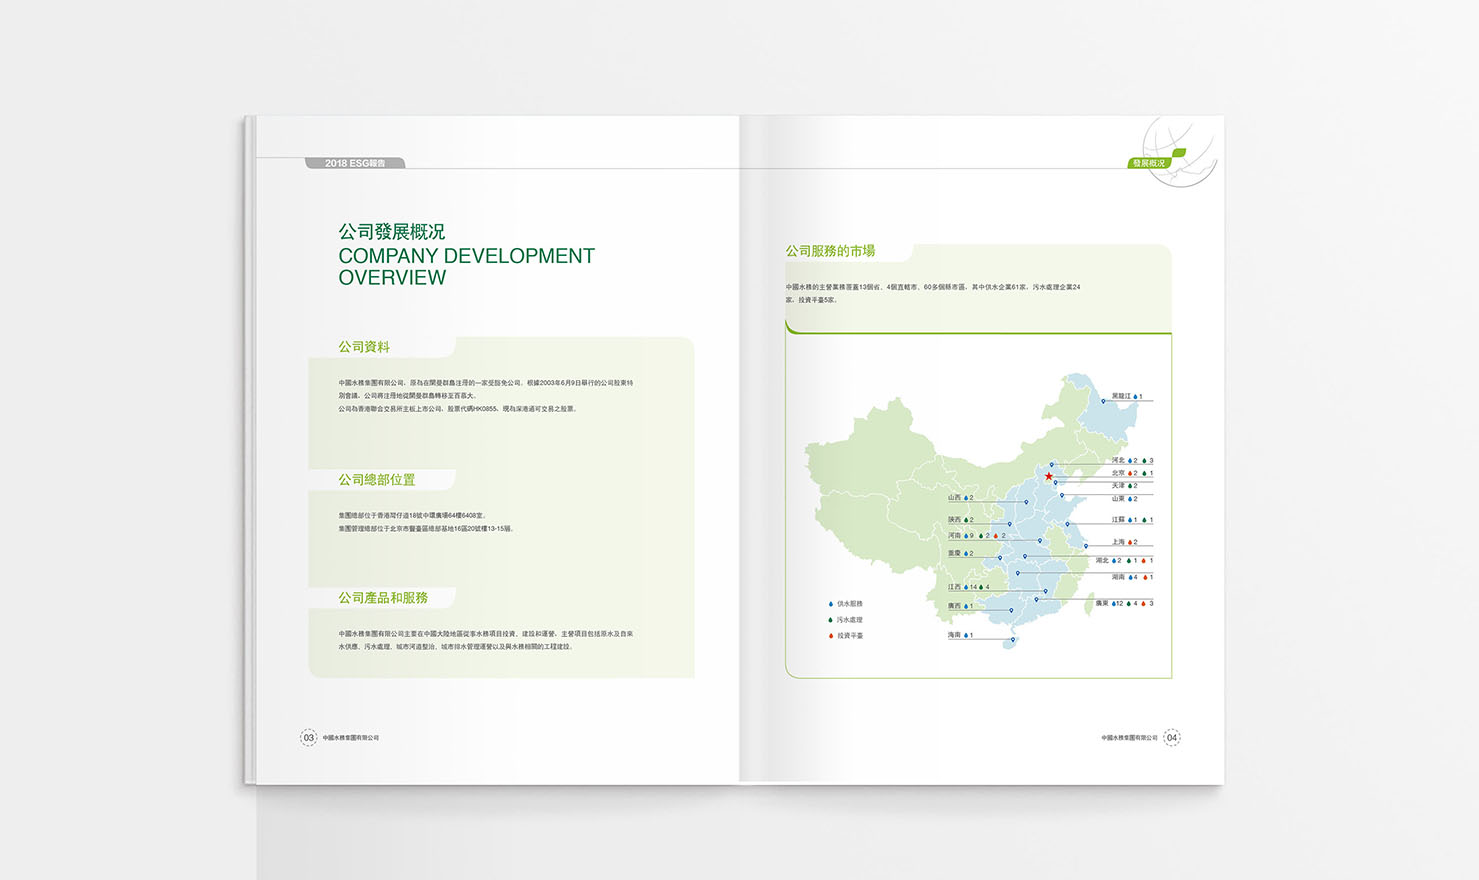The height and width of the screenshot is (880, 1479).
Task: Click the 陝西 map label
Action: pos(954,520)
